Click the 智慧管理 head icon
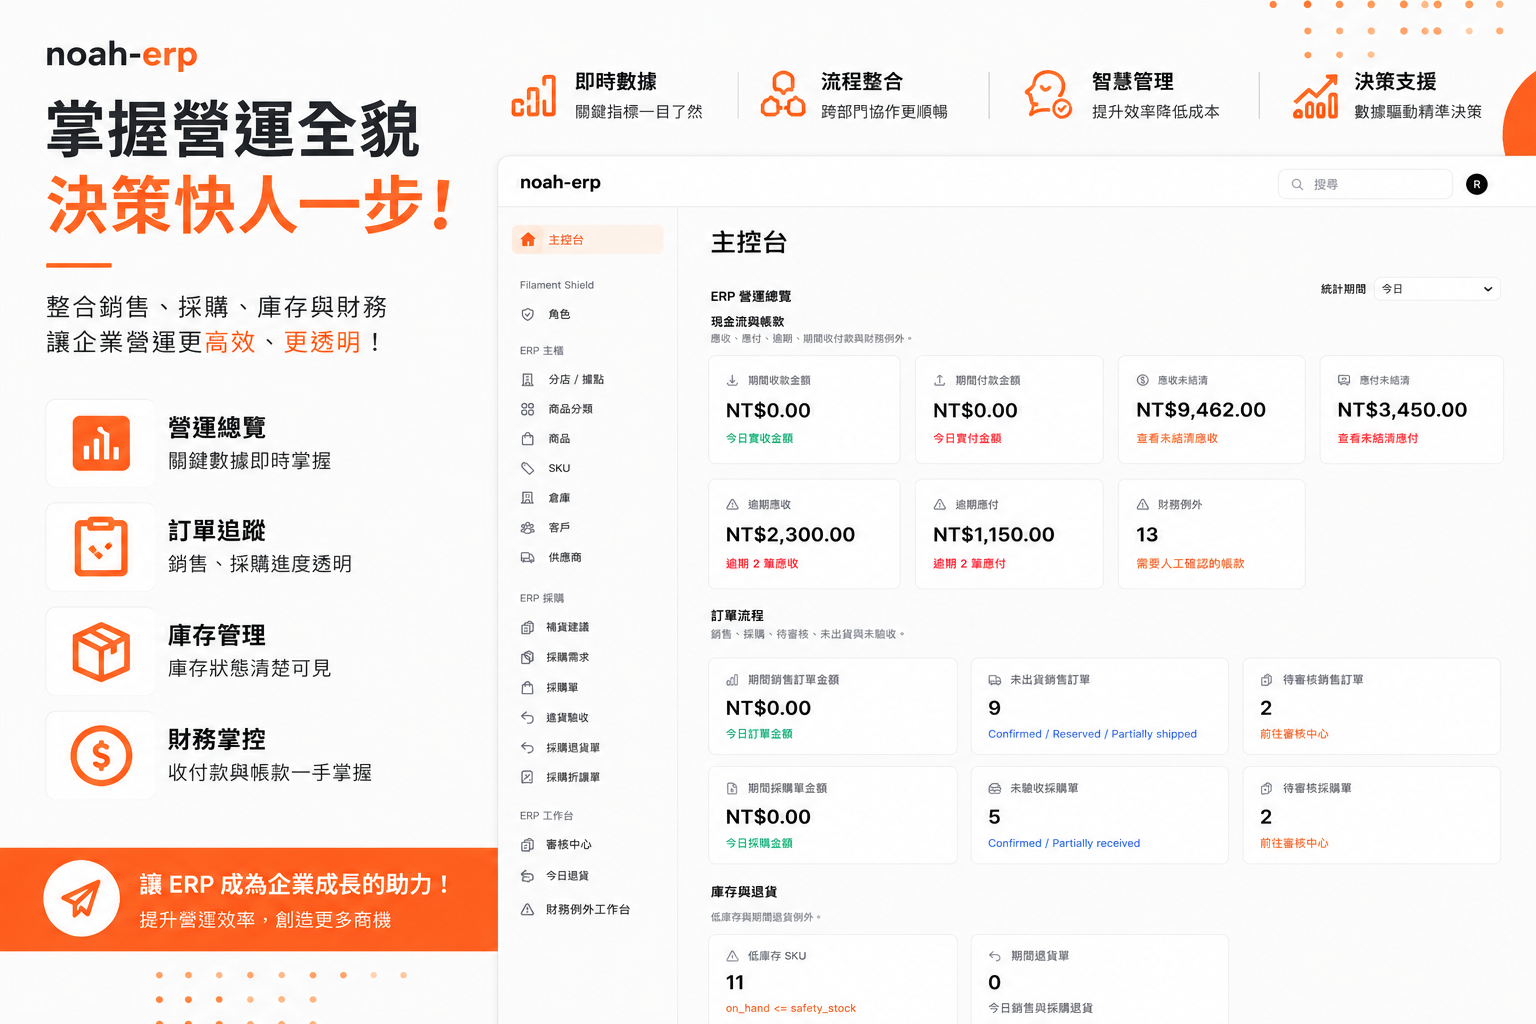This screenshot has height=1024, width=1536. click(1047, 94)
